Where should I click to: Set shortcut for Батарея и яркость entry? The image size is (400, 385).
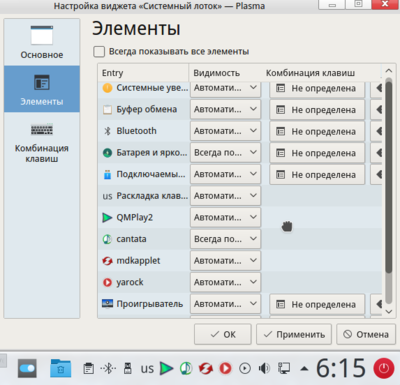coord(317,153)
